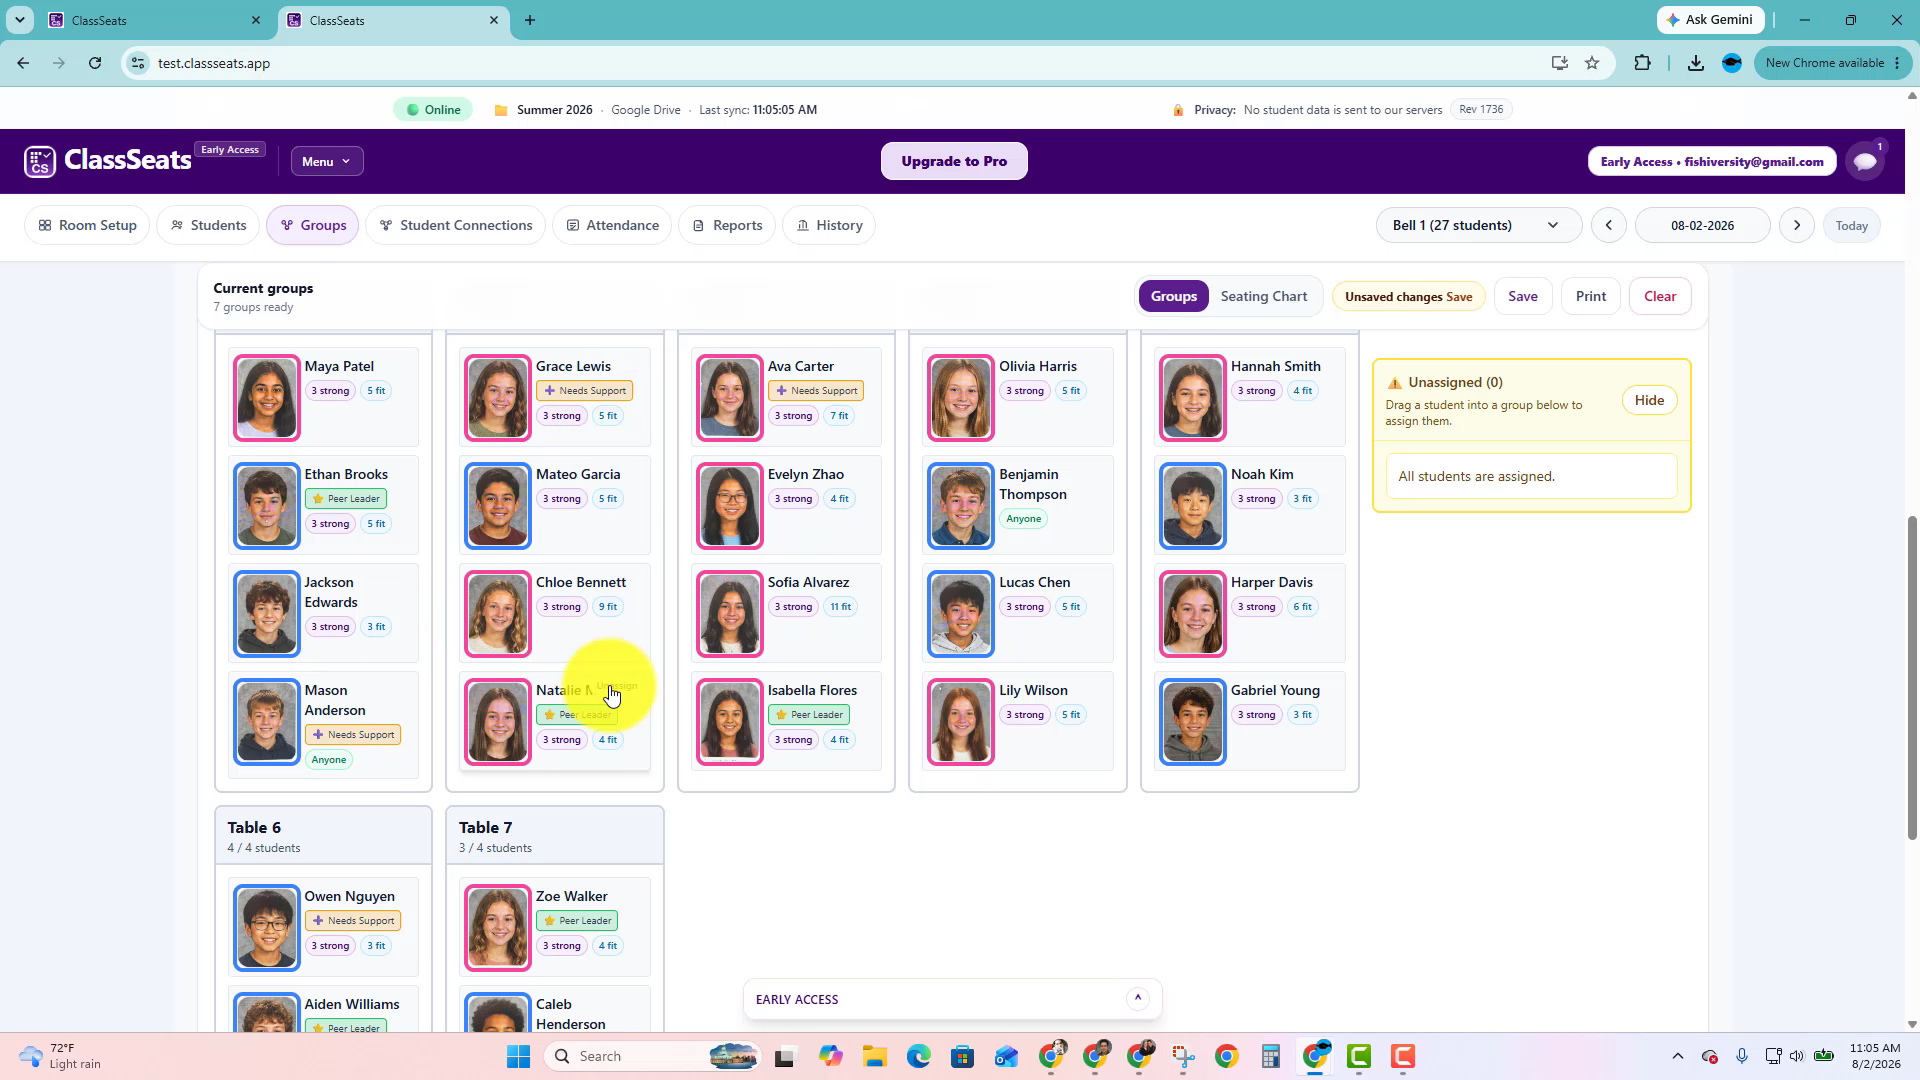
Task: Open Microsoft Edge in the taskbar
Action: [919, 1056]
